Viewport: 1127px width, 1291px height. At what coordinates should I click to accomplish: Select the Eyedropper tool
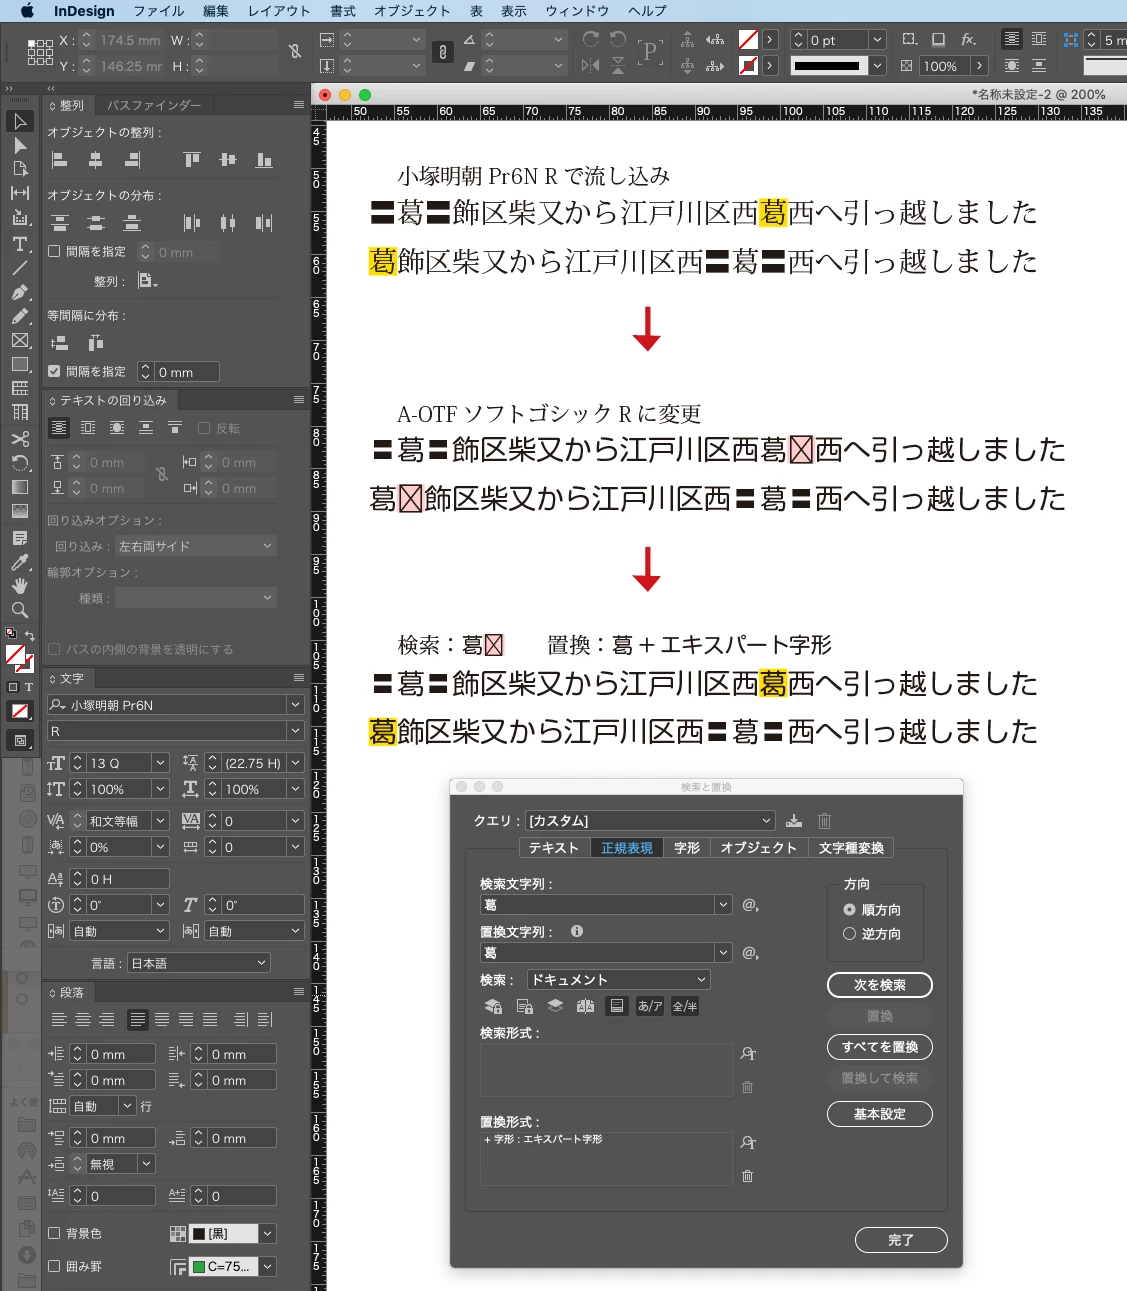pos(20,562)
